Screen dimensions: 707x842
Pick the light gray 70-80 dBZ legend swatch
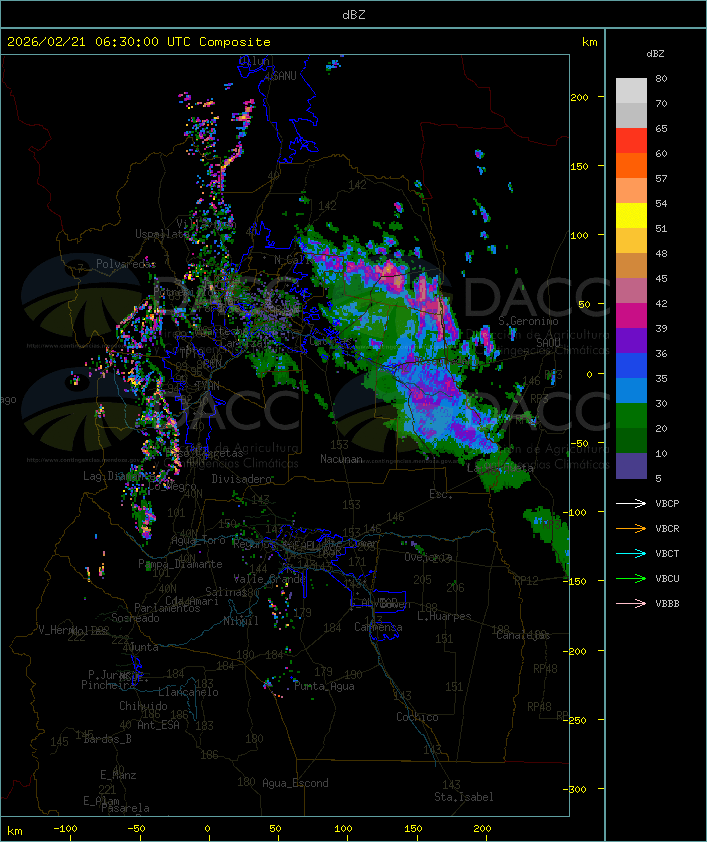[x=631, y=90]
